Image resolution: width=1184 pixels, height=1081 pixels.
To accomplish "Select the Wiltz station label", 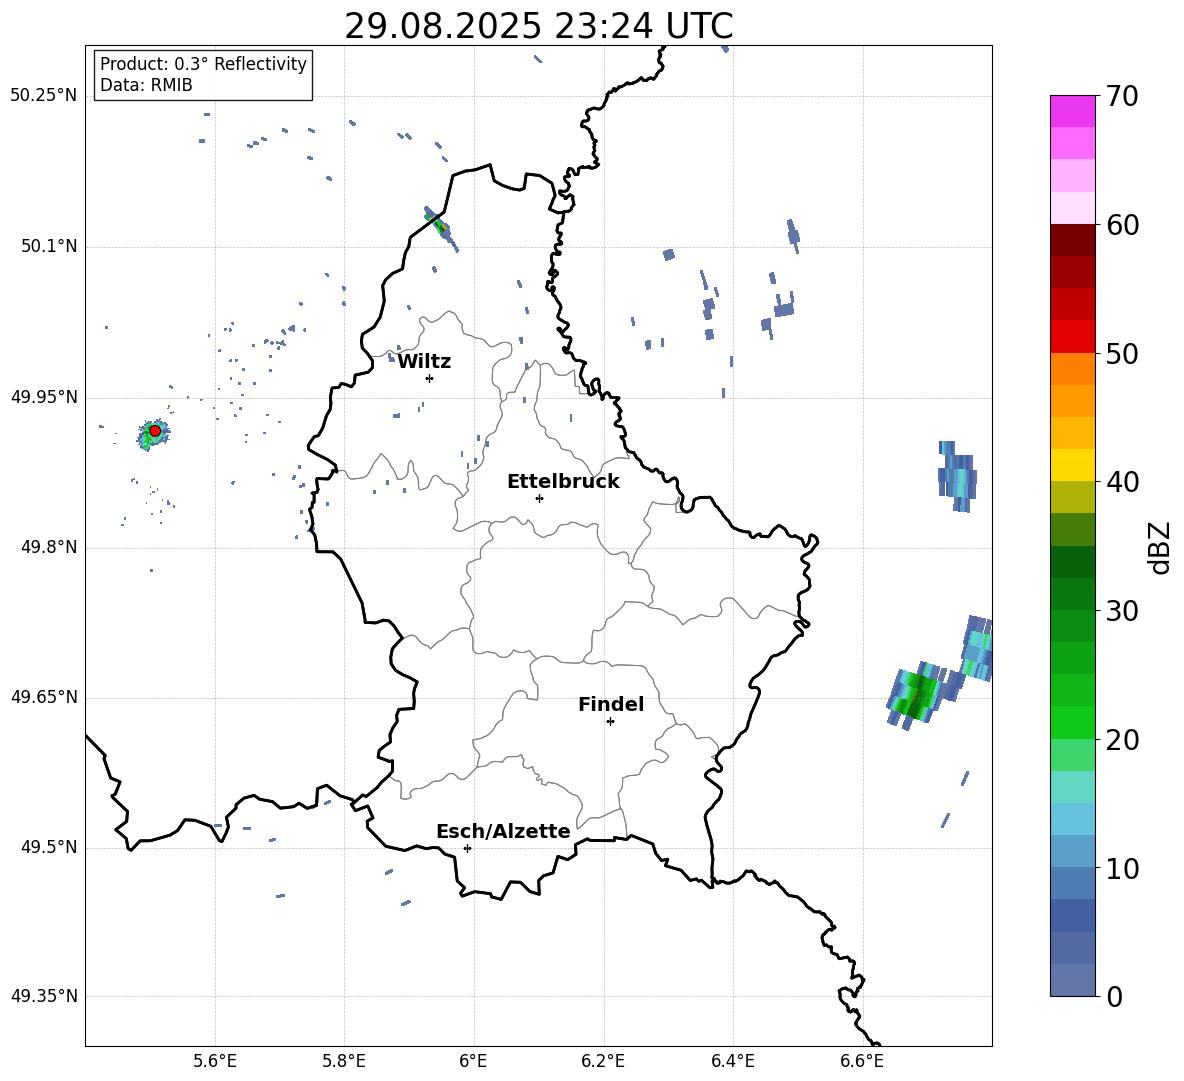I will tap(424, 362).
